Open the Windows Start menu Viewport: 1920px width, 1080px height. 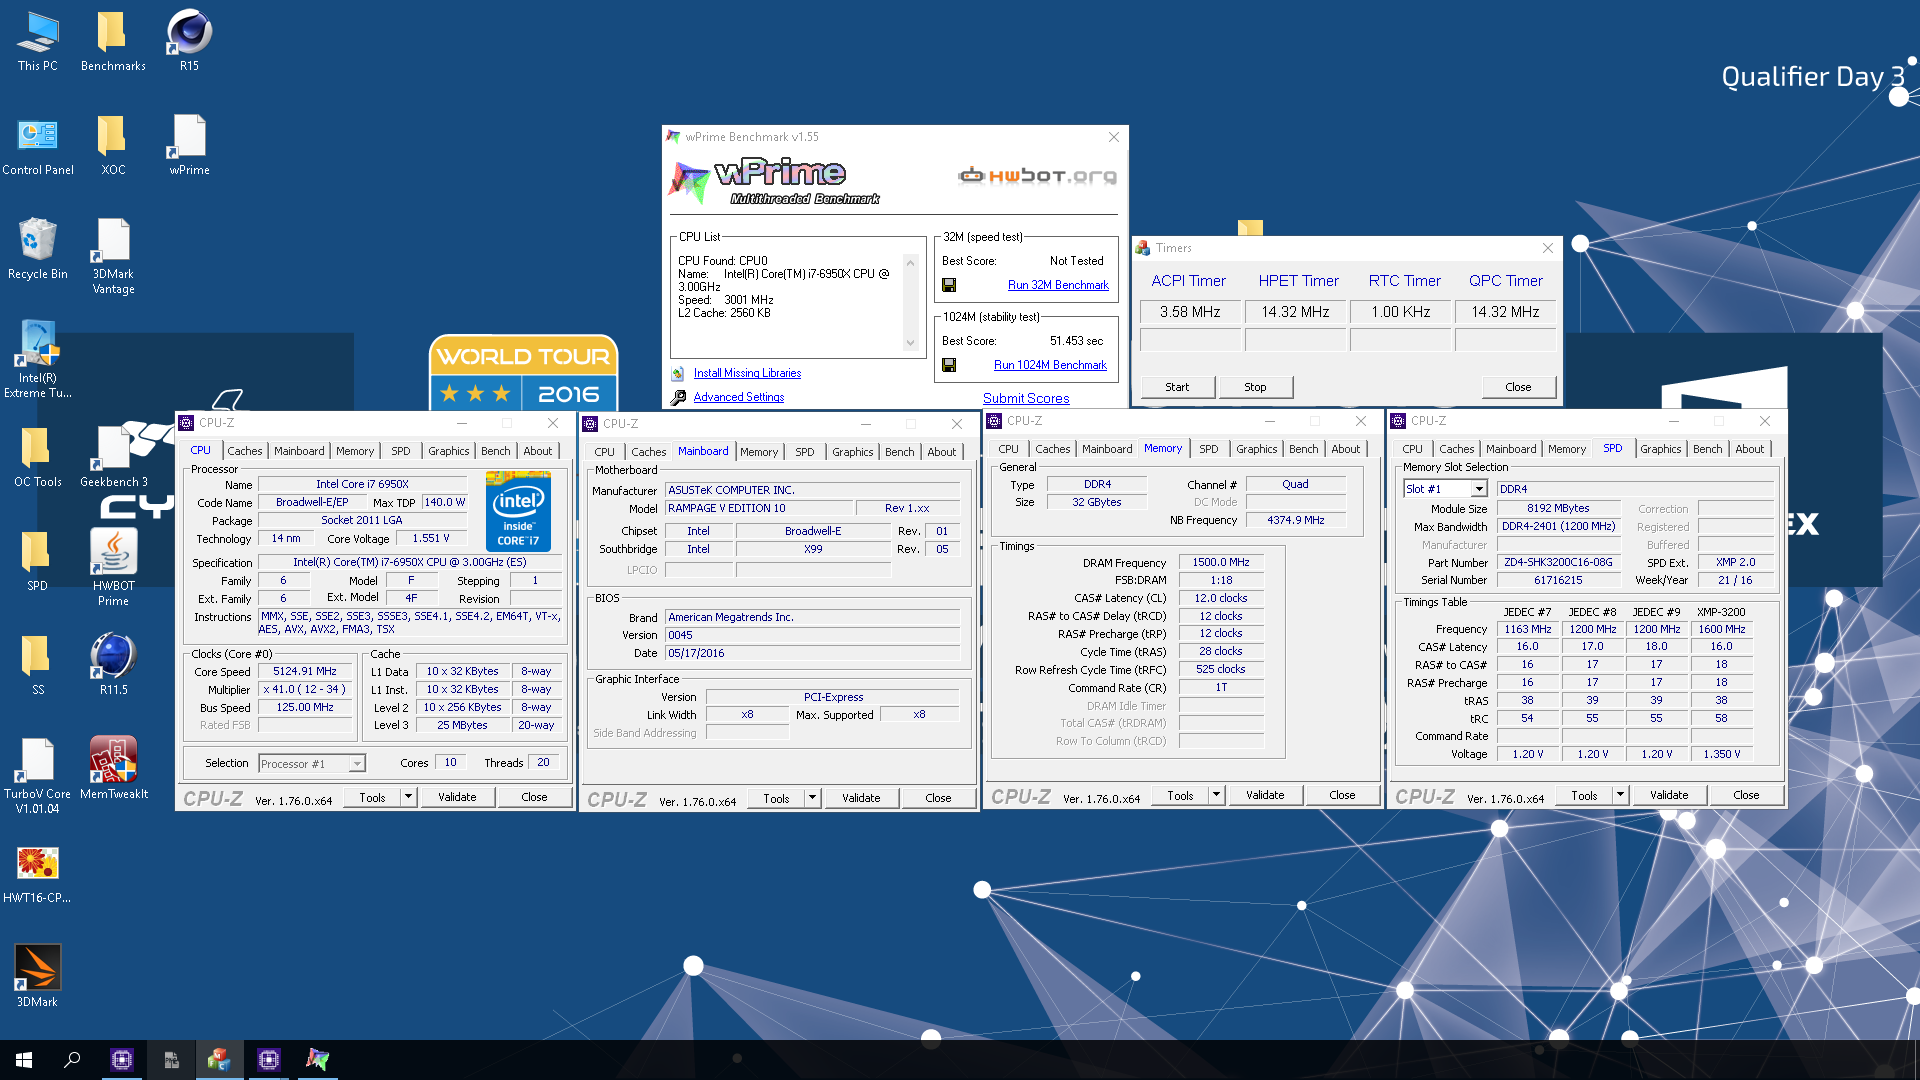click(x=24, y=1060)
